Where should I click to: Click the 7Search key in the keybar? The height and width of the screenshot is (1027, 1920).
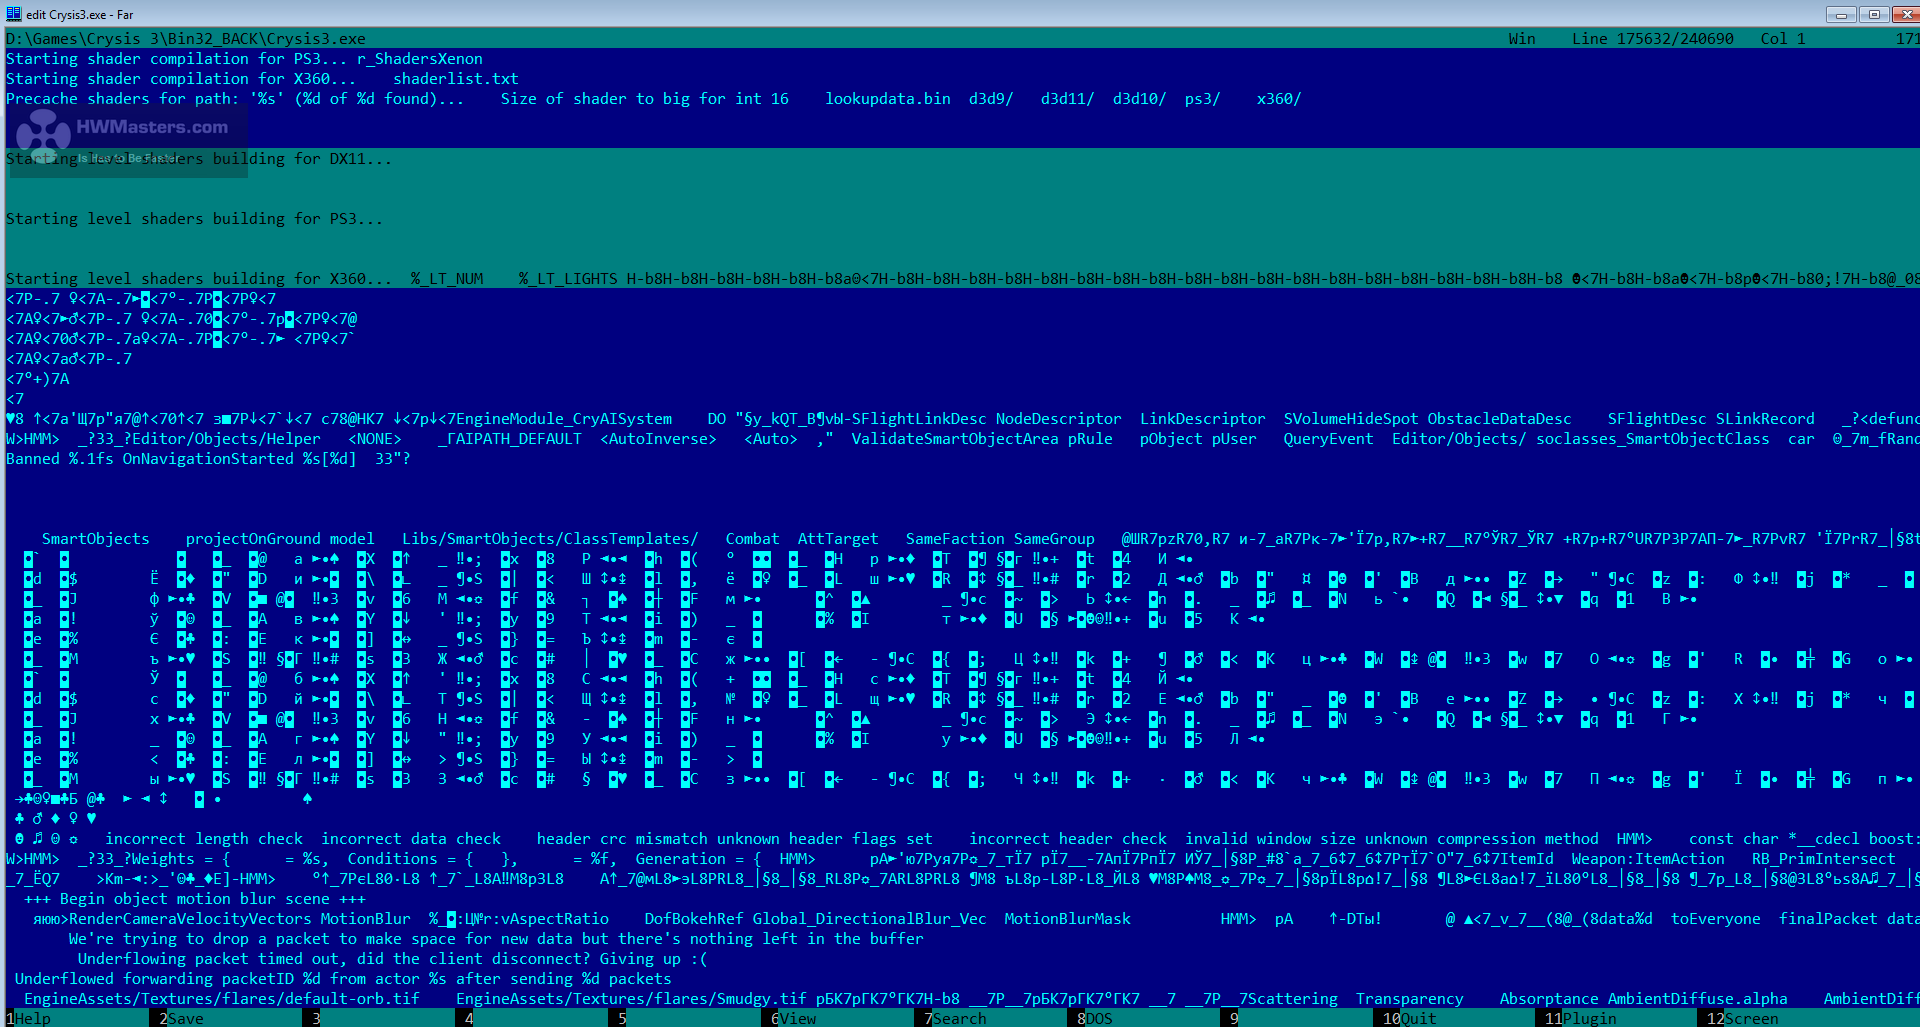click(955, 1018)
